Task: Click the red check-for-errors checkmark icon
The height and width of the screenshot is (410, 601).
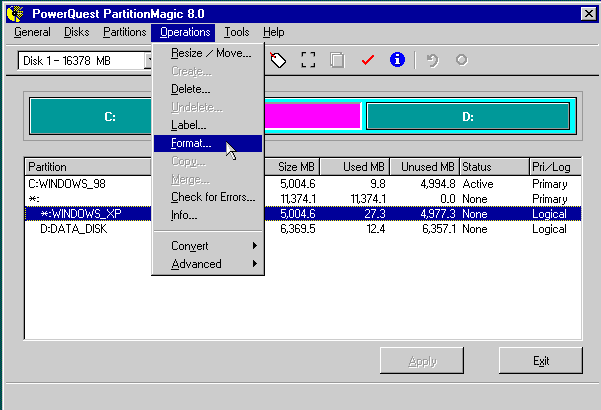Action: 368,60
